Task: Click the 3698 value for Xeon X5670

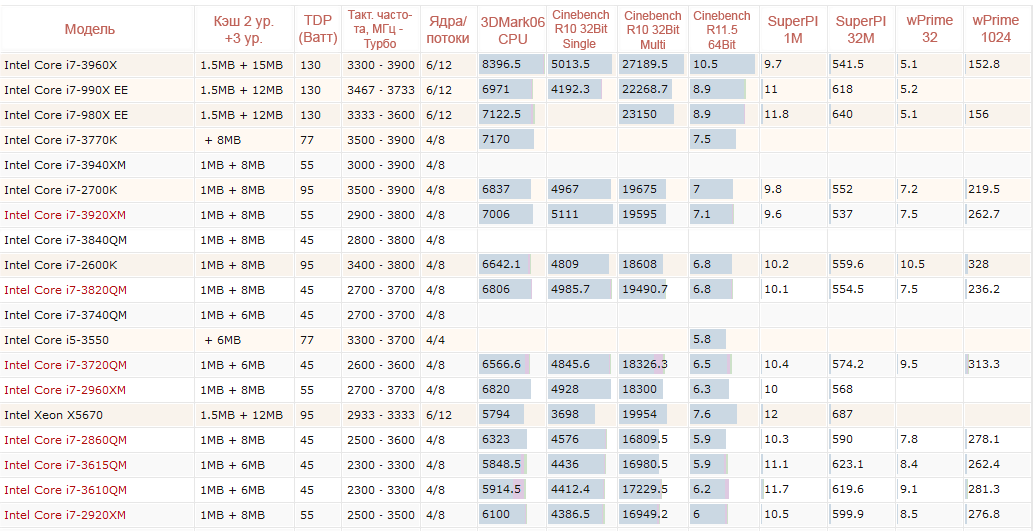Action: coord(565,415)
